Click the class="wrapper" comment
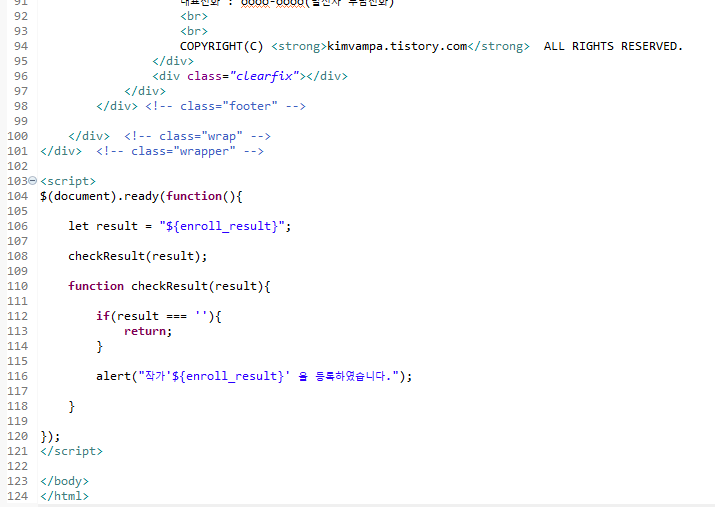Viewport: 715px width, 507px height. tap(180, 151)
